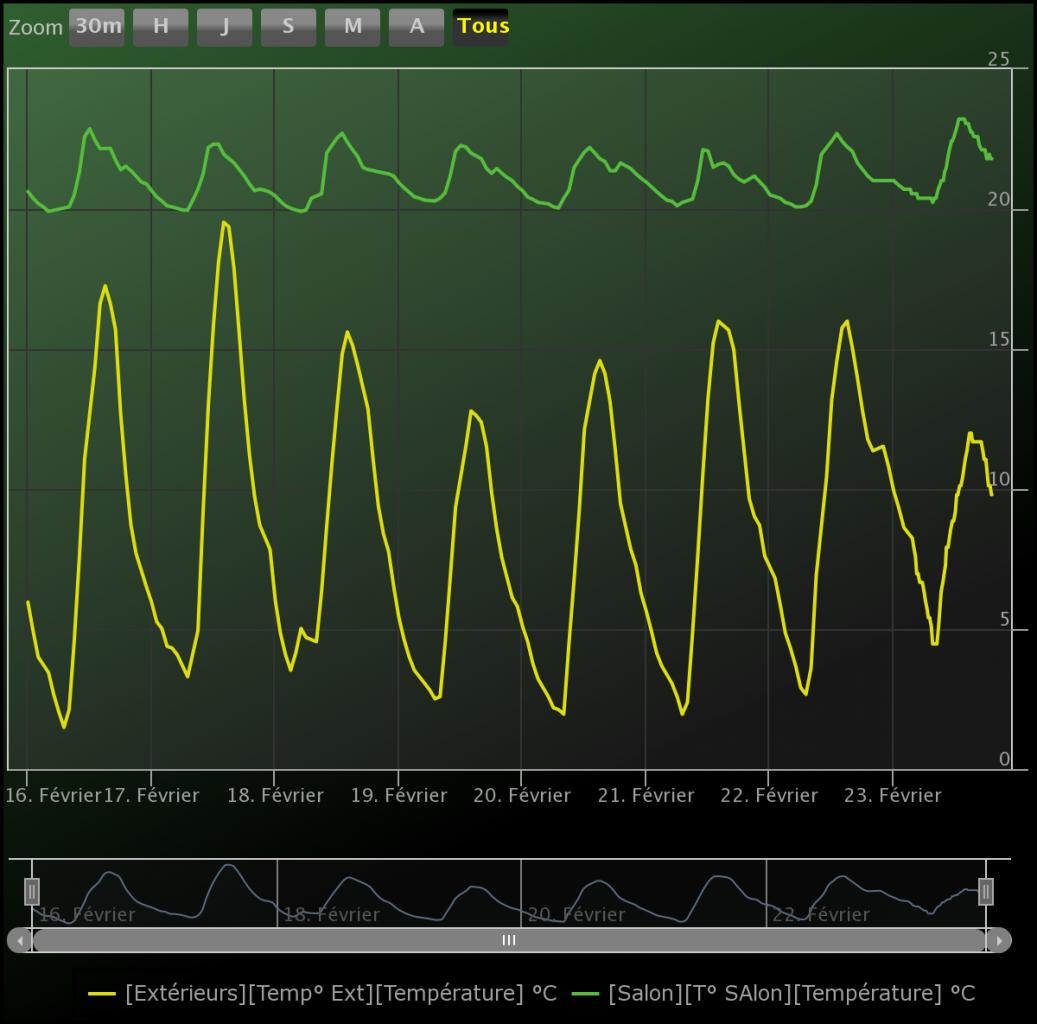Viewport: 1037px width, 1024px height.
Task: Click the 22. Février x-axis label
Action: [769, 794]
